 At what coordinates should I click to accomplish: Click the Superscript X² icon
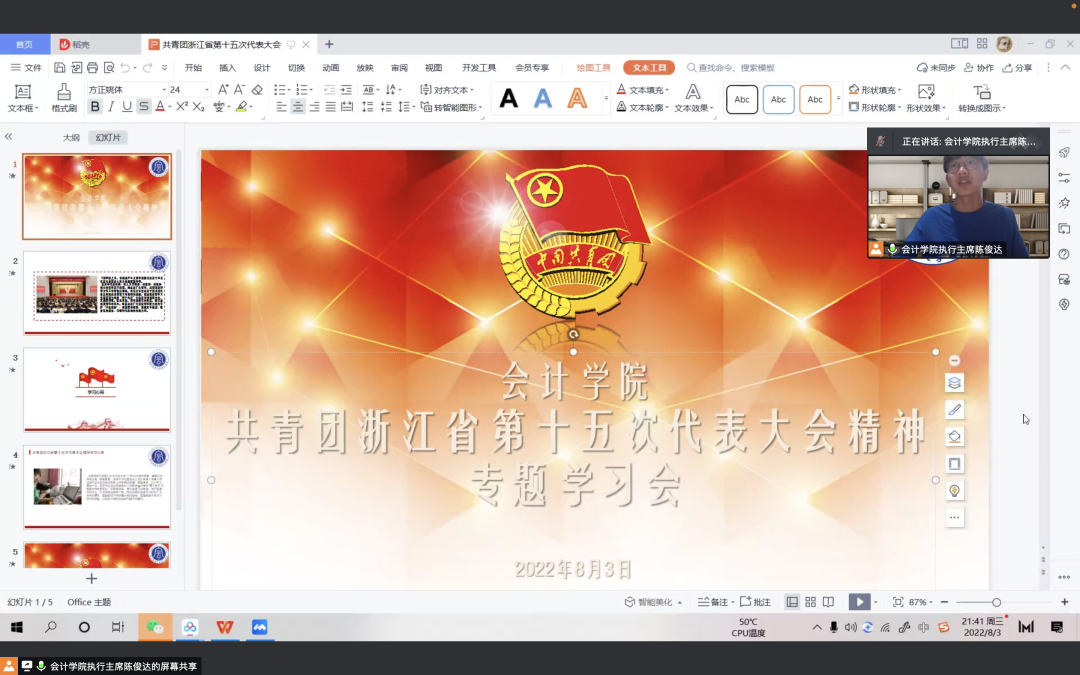[182, 106]
